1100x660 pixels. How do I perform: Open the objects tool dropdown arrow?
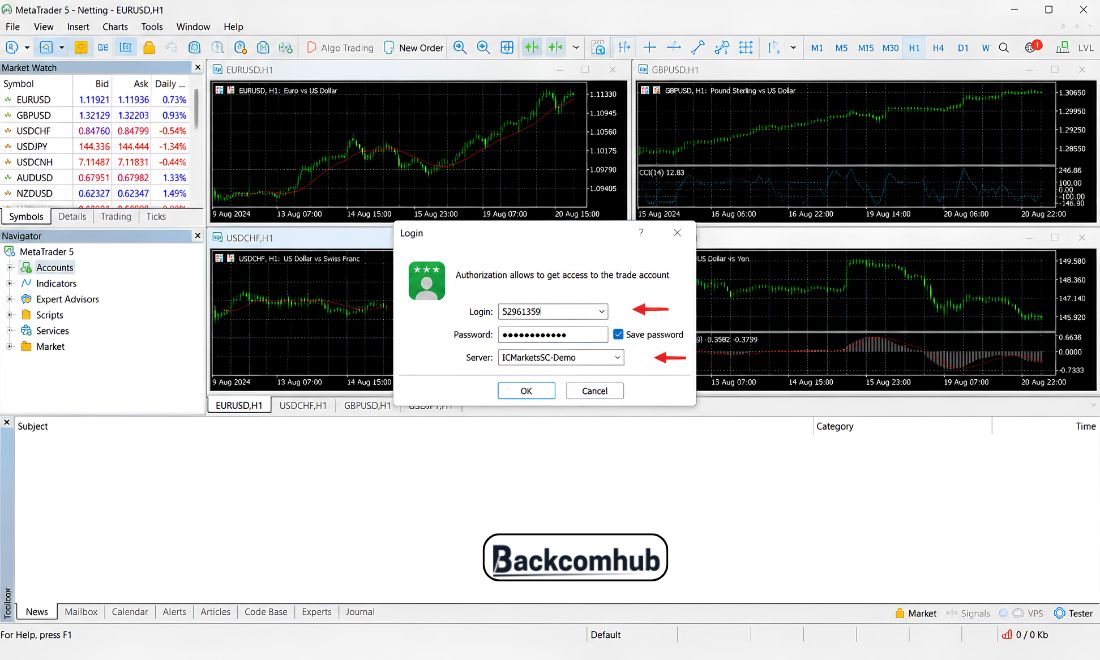(x=793, y=48)
